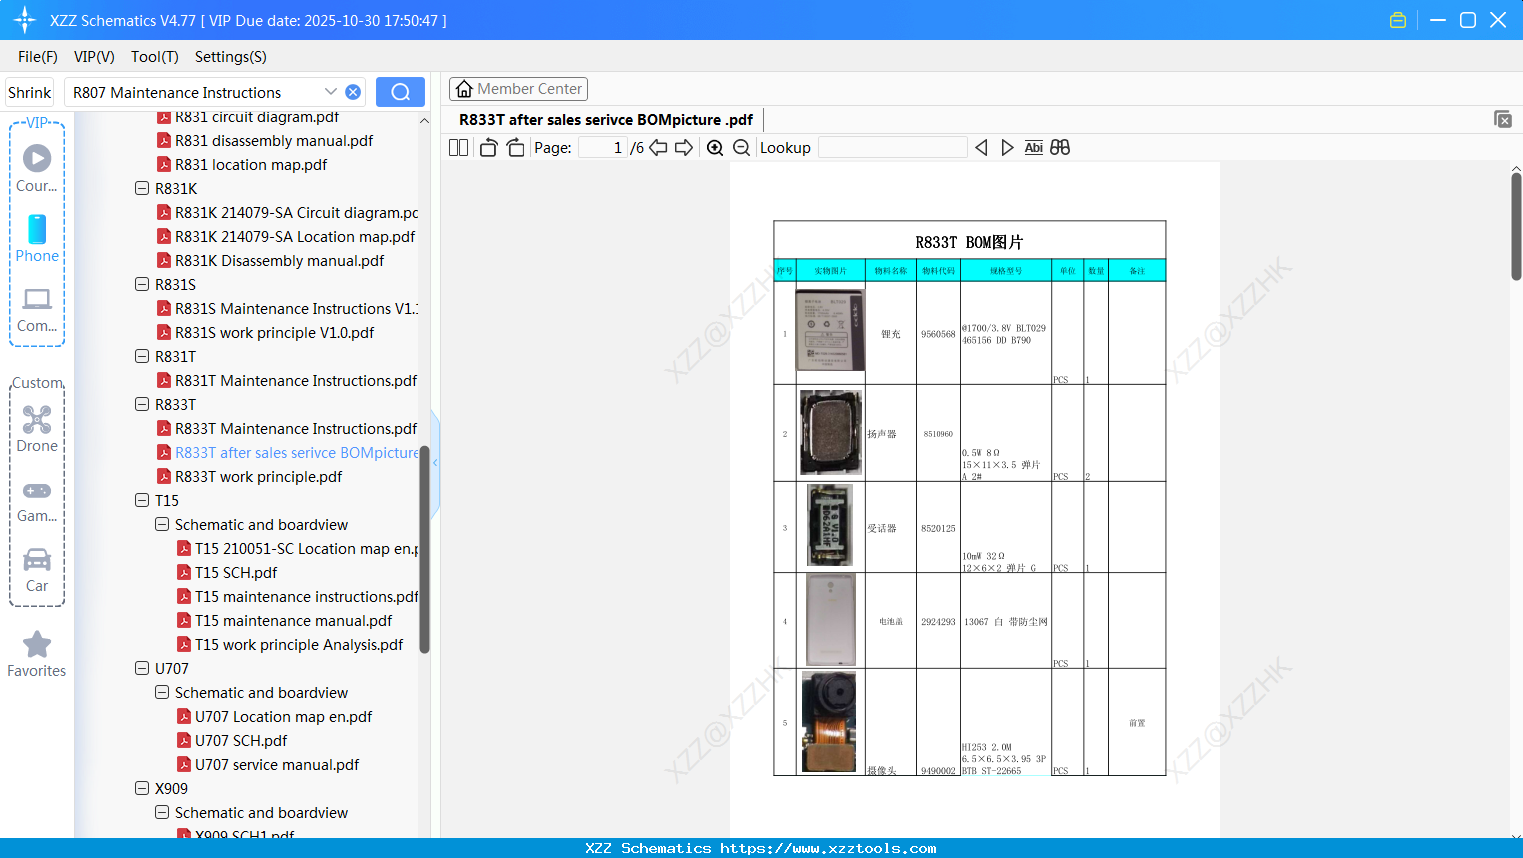Collapse the left panel splitter handle
This screenshot has width=1523, height=858.
435,463
